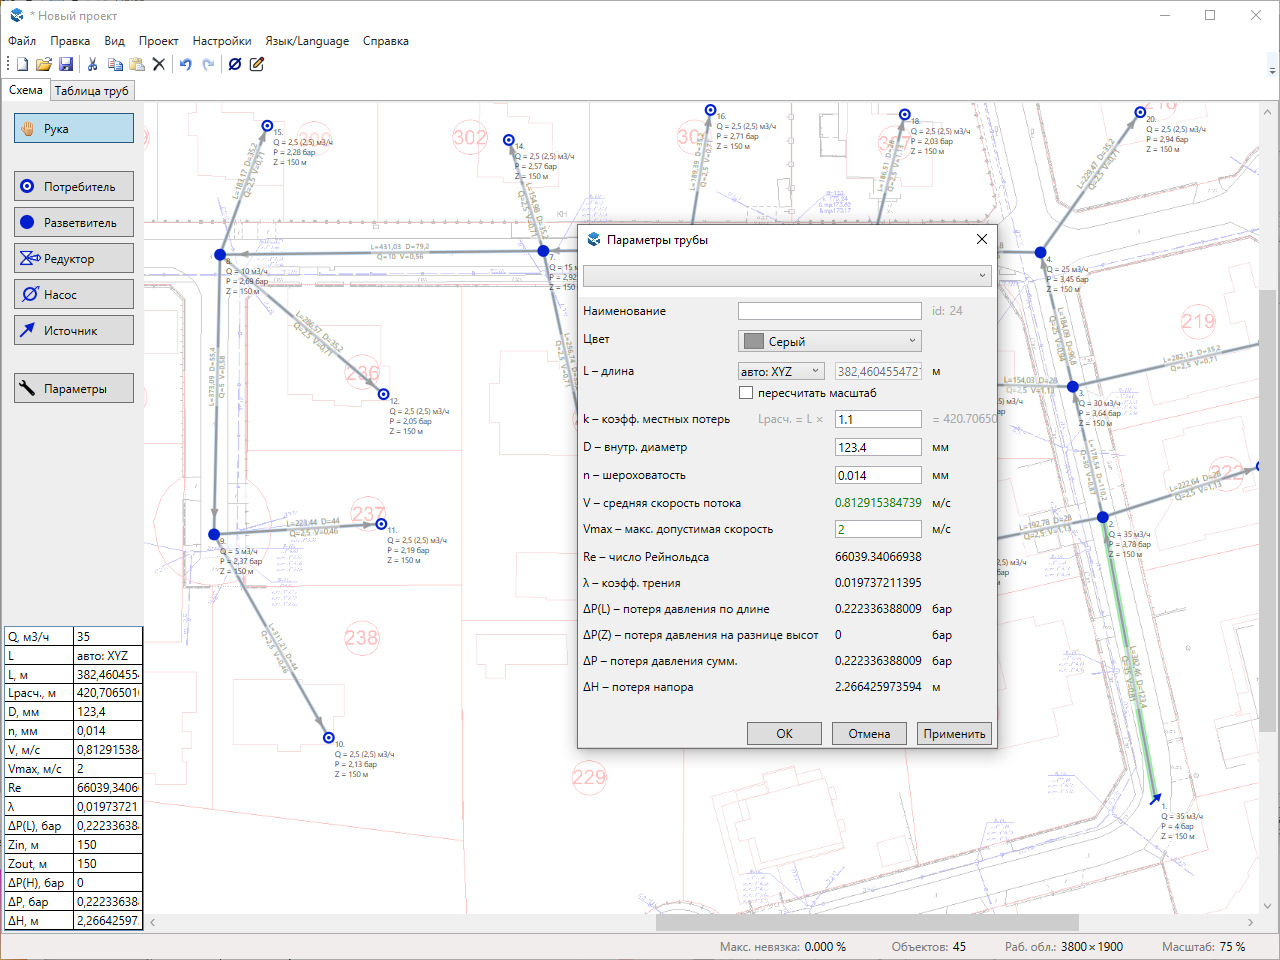Viewport: 1280px width, 960px height.
Task: Click the Undo arrow icon
Action: point(185,64)
